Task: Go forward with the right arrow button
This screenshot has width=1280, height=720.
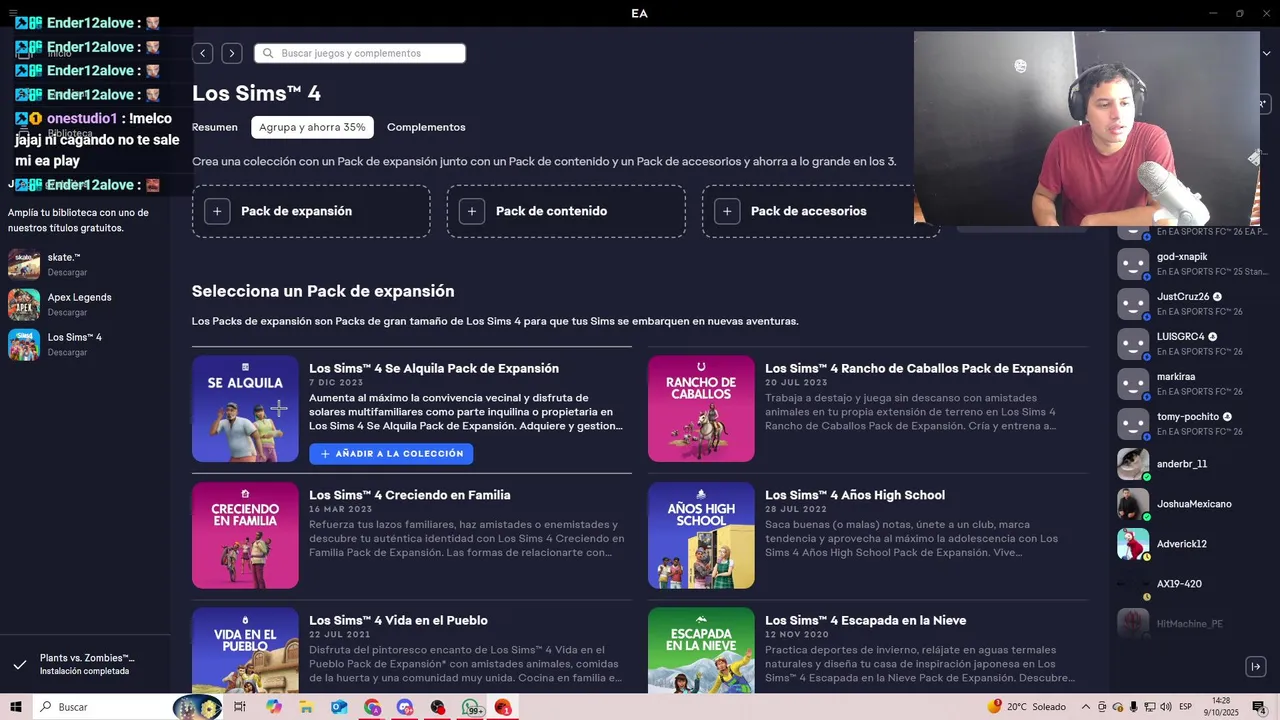Action: (x=232, y=53)
